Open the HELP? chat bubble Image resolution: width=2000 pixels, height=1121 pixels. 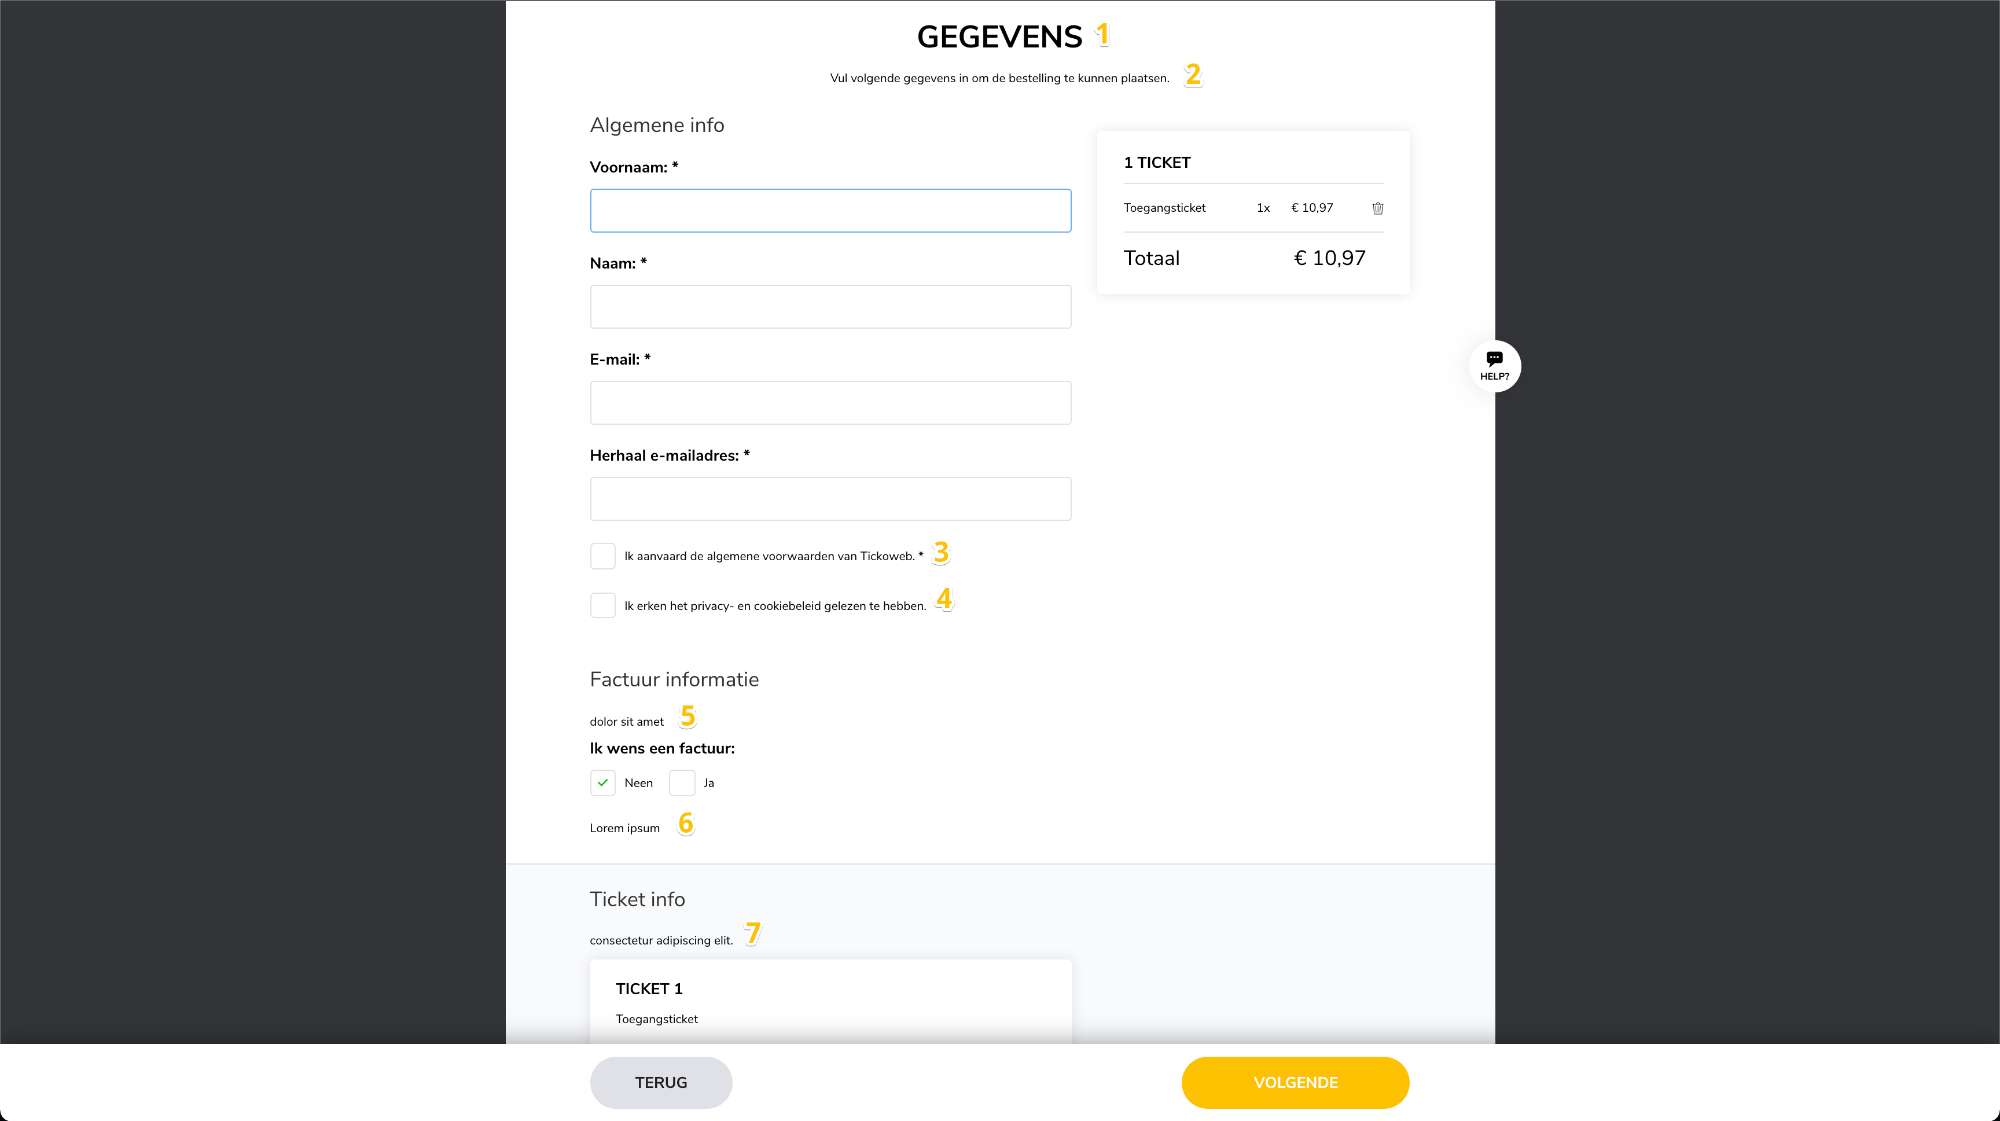click(1494, 366)
